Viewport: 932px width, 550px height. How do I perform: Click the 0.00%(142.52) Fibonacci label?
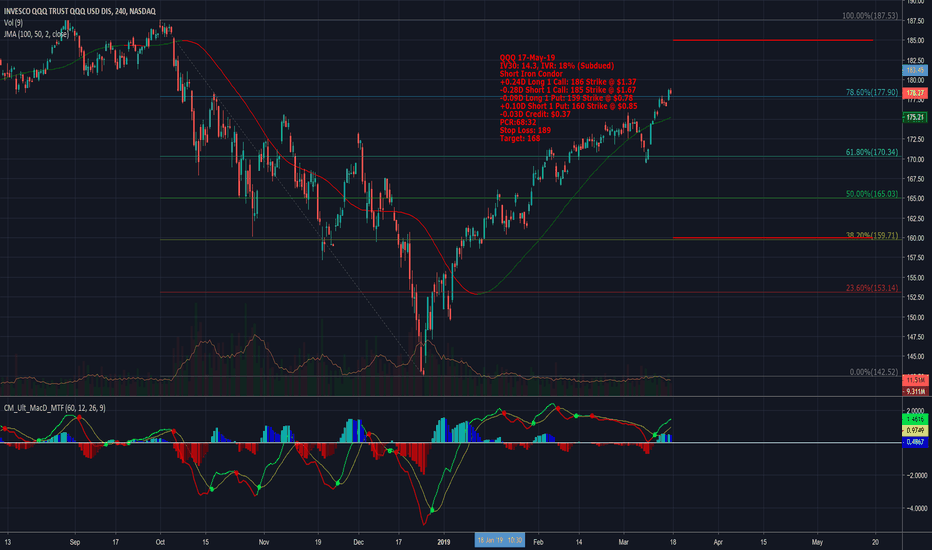point(873,372)
